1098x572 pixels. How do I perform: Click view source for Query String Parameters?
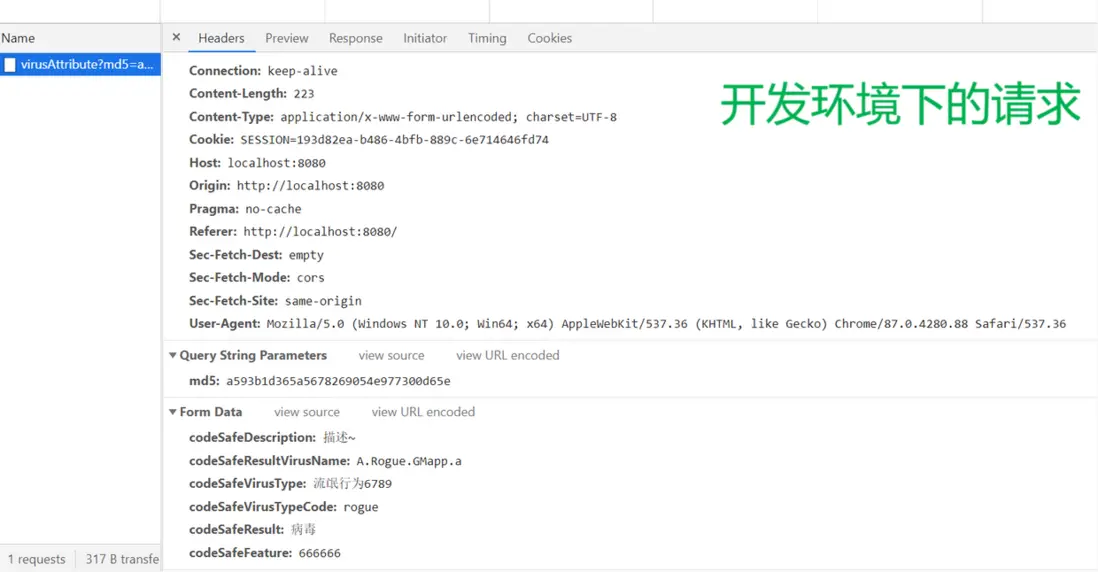coord(391,355)
